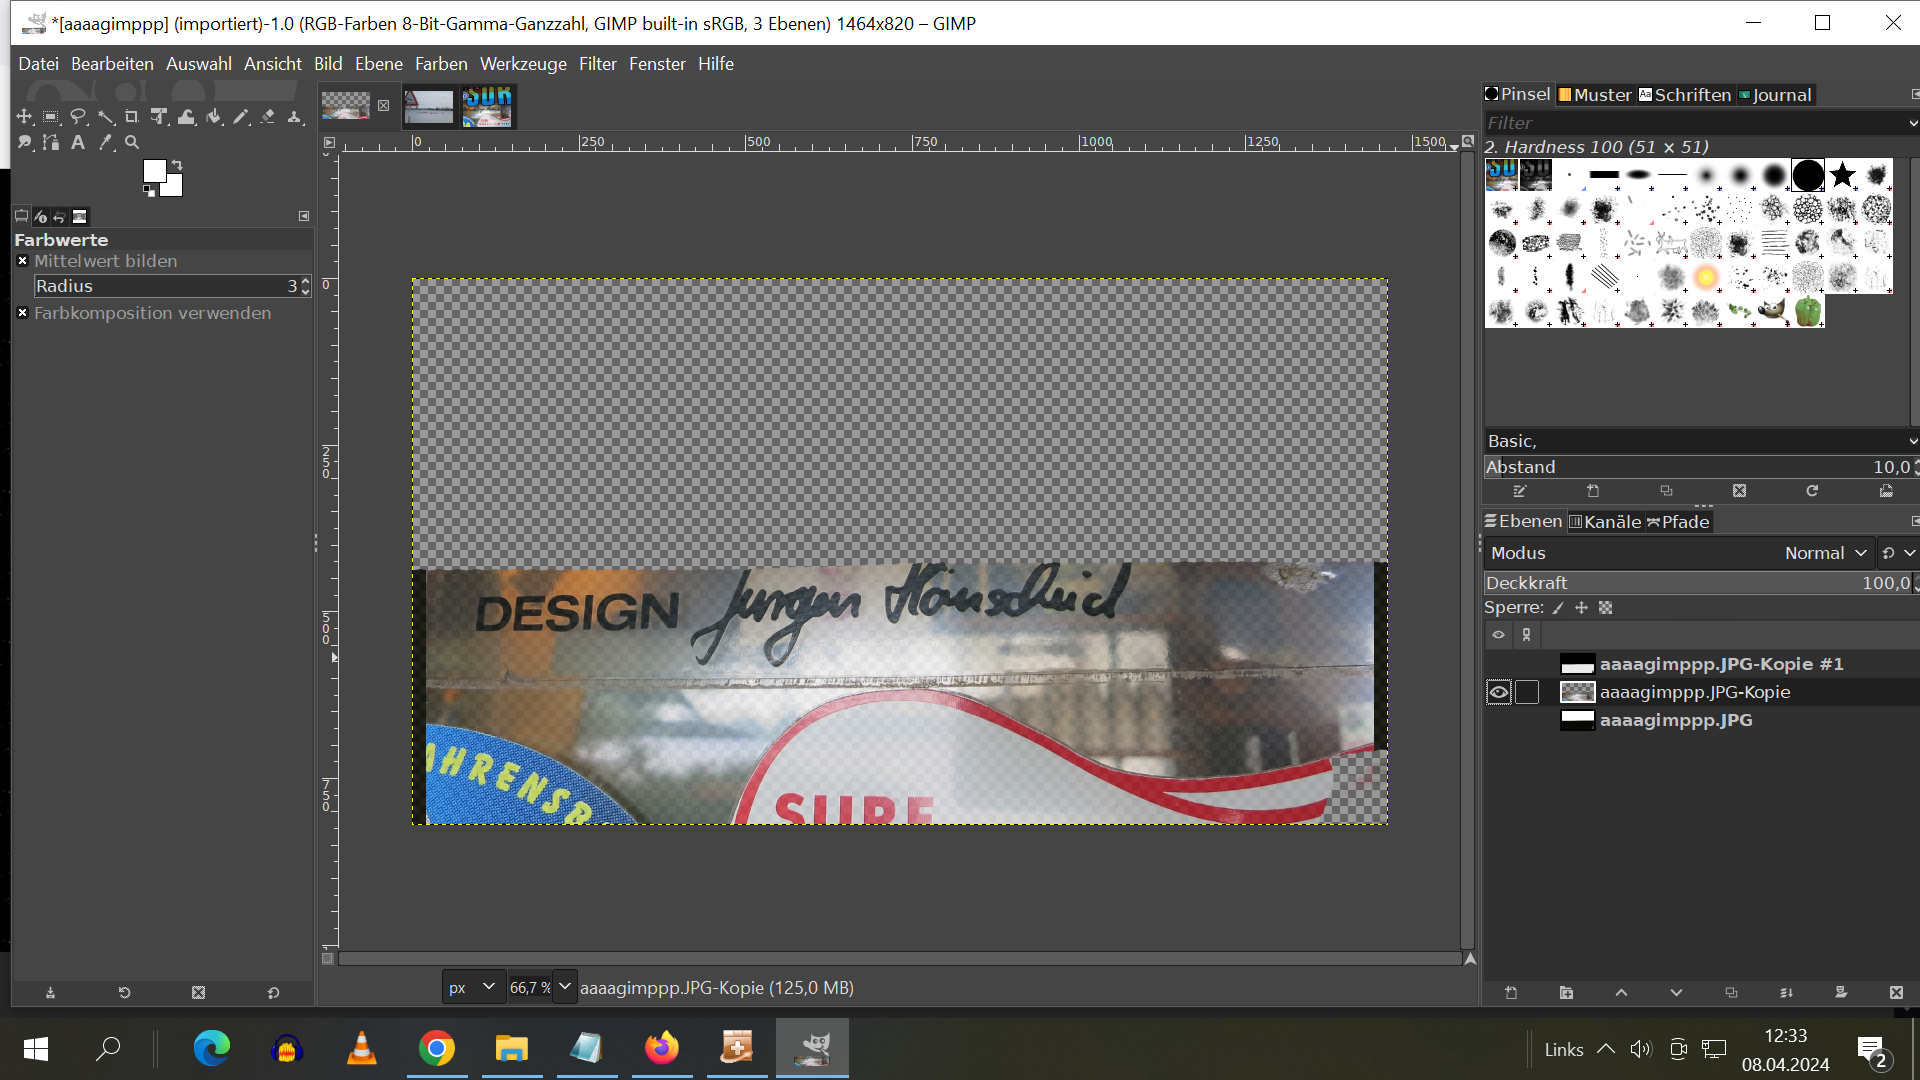Switch to the Kanäle tab
Image resolution: width=1920 pixels, height=1080 pixels.
click(1605, 522)
